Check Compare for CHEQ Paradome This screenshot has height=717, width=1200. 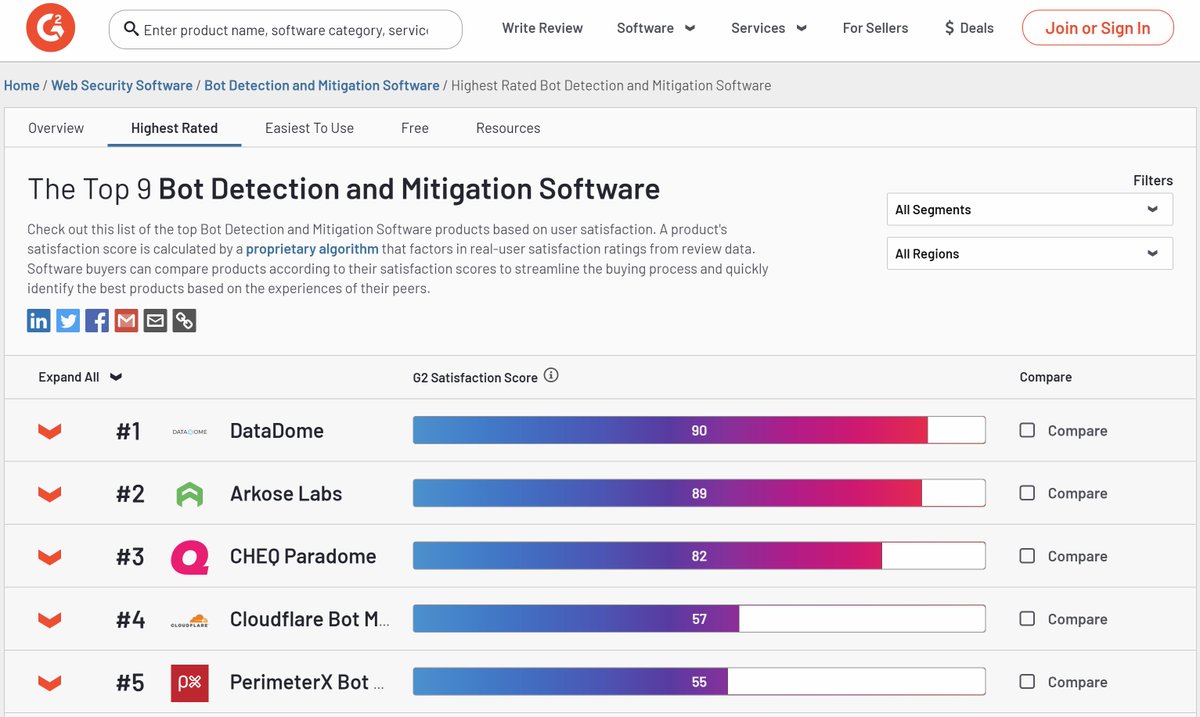point(1027,556)
